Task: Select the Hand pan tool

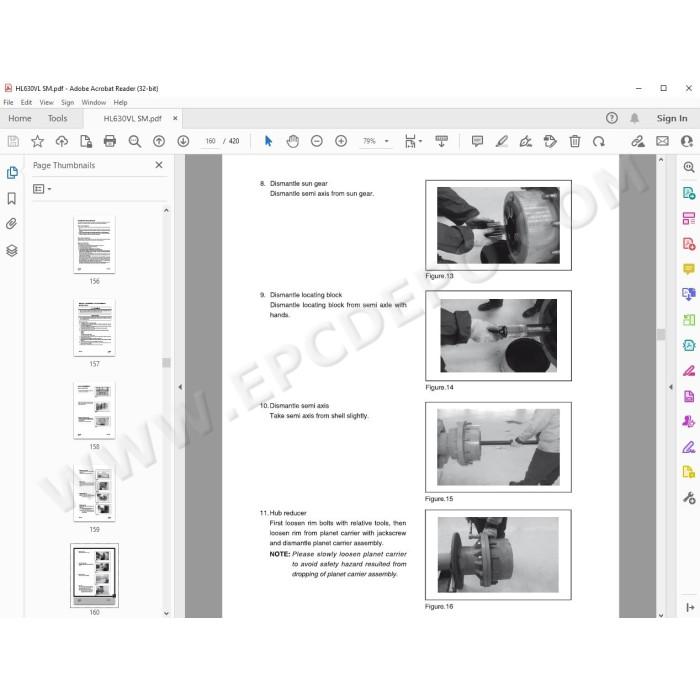Action: (292, 142)
